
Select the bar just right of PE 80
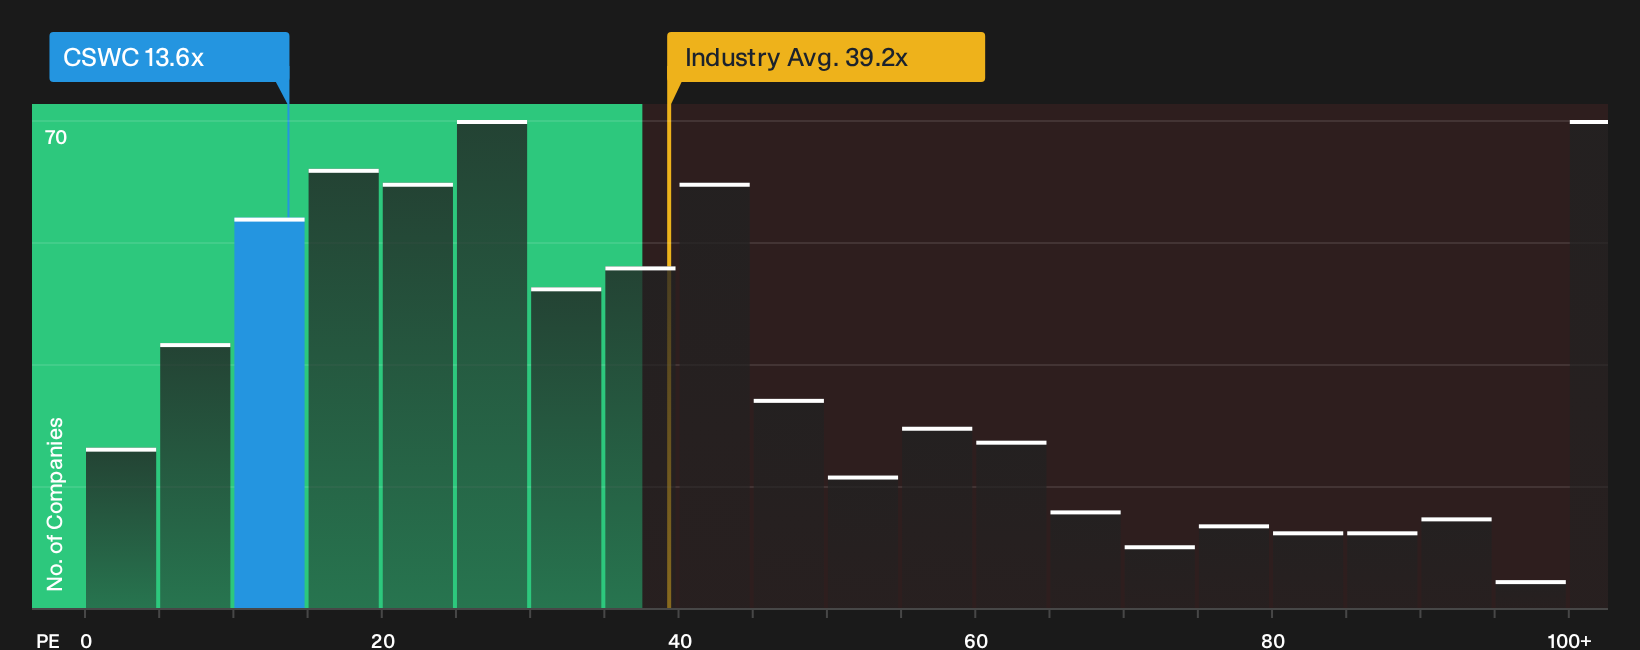pos(1308,570)
